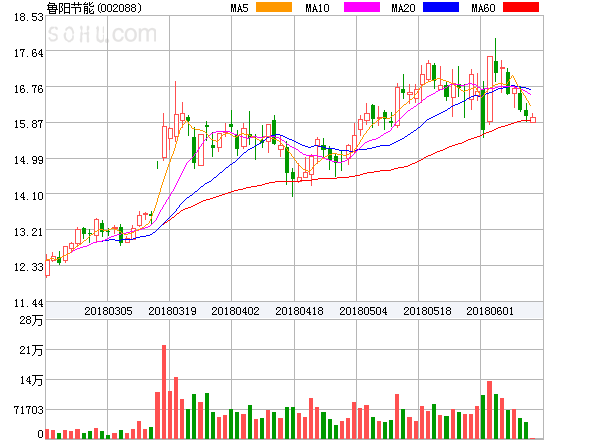Click the long-wick red candle peaking near 16.76 in March
Screen dimensions: 600x440
176,111
